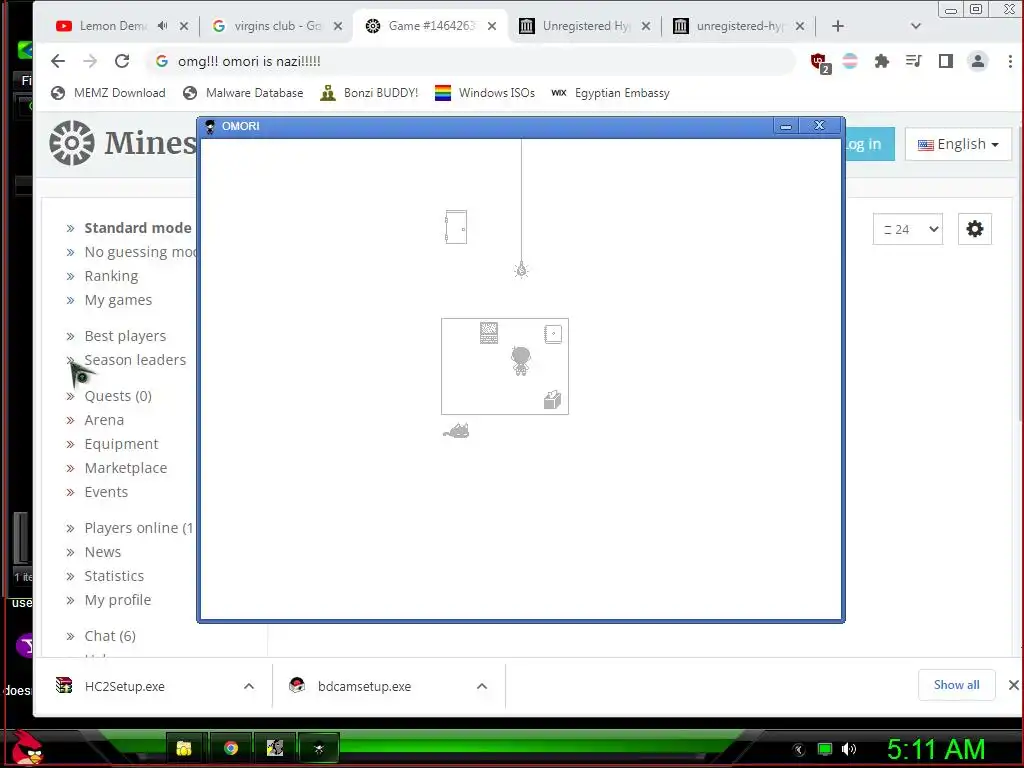This screenshot has height=768, width=1024.
Task: Click the tissue box in OMORI's room
Action: point(552,400)
